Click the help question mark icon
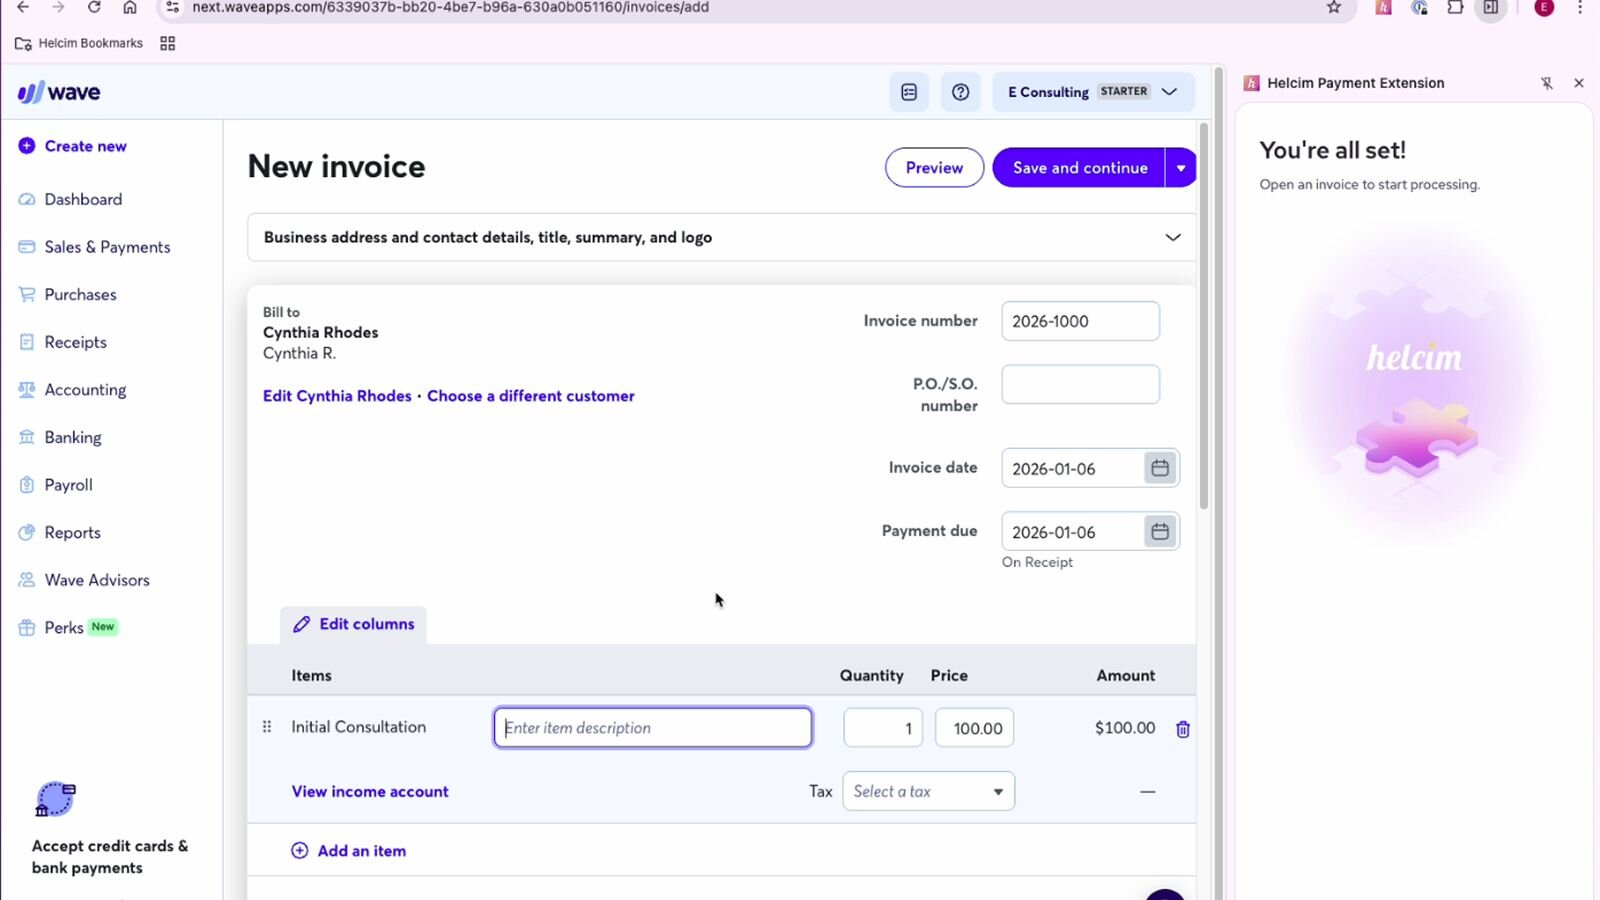The height and width of the screenshot is (900, 1600). 960,92
